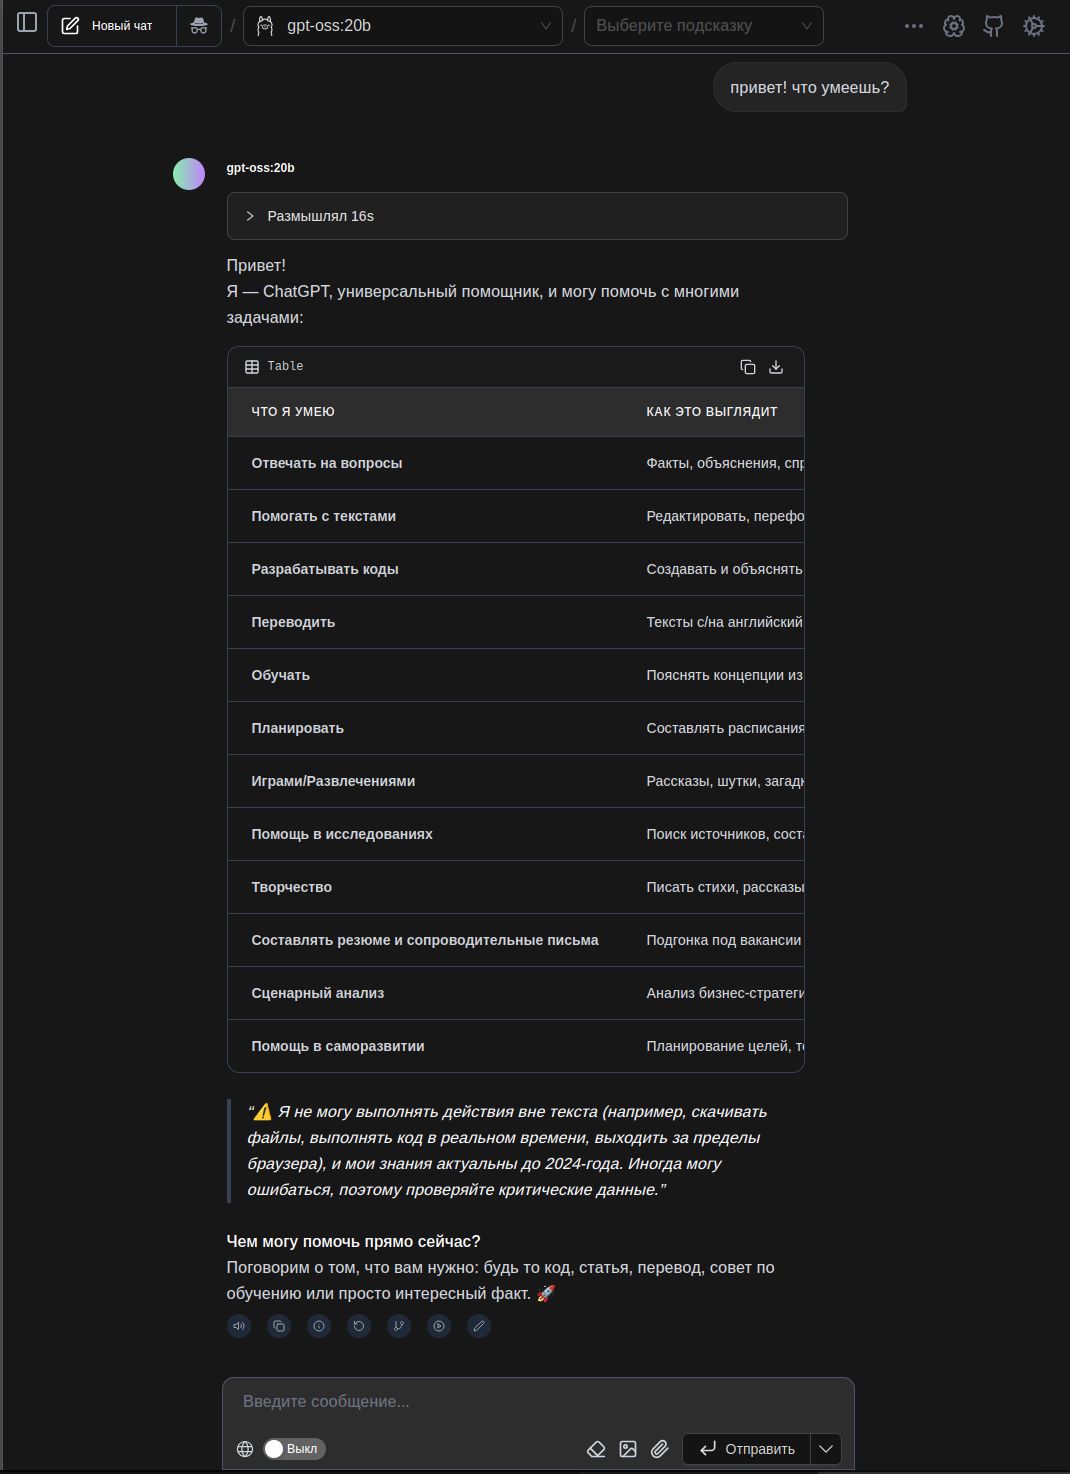Viewport: 1070px width, 1474px height.
Task: Click the Отправить send button
Action: pyautogui.click(x=746, y=1449)
